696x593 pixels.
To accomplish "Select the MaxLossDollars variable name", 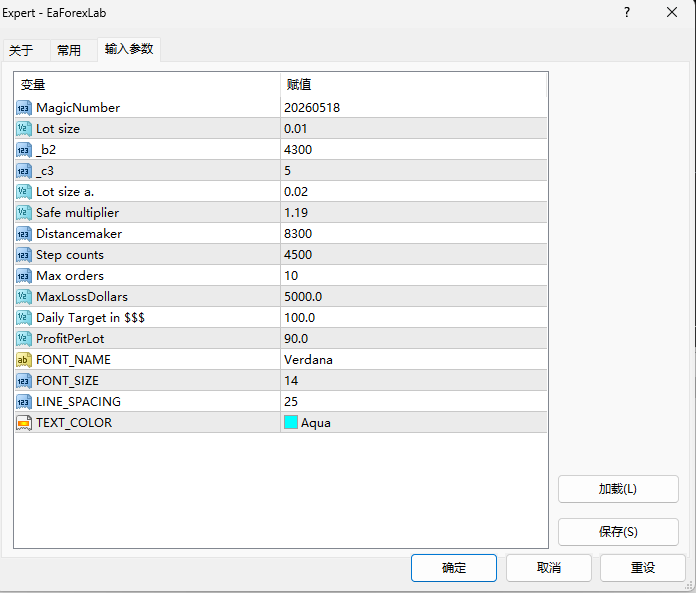I will pyautogui.click(x=82, y=297).
